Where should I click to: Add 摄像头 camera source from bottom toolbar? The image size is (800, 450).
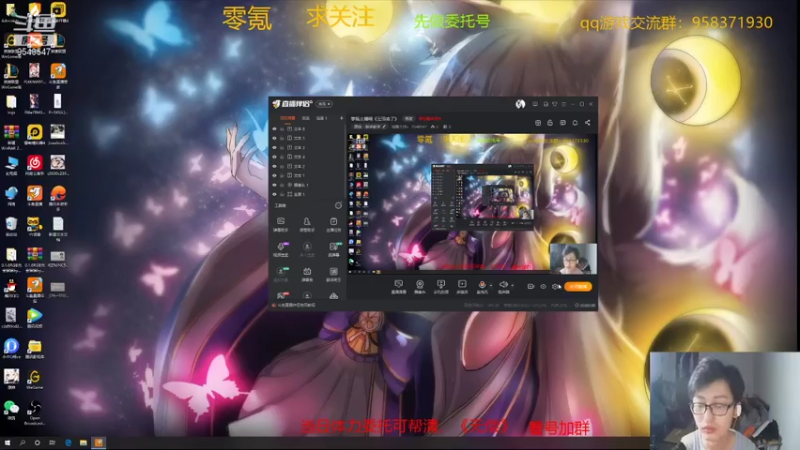[419, 287]
